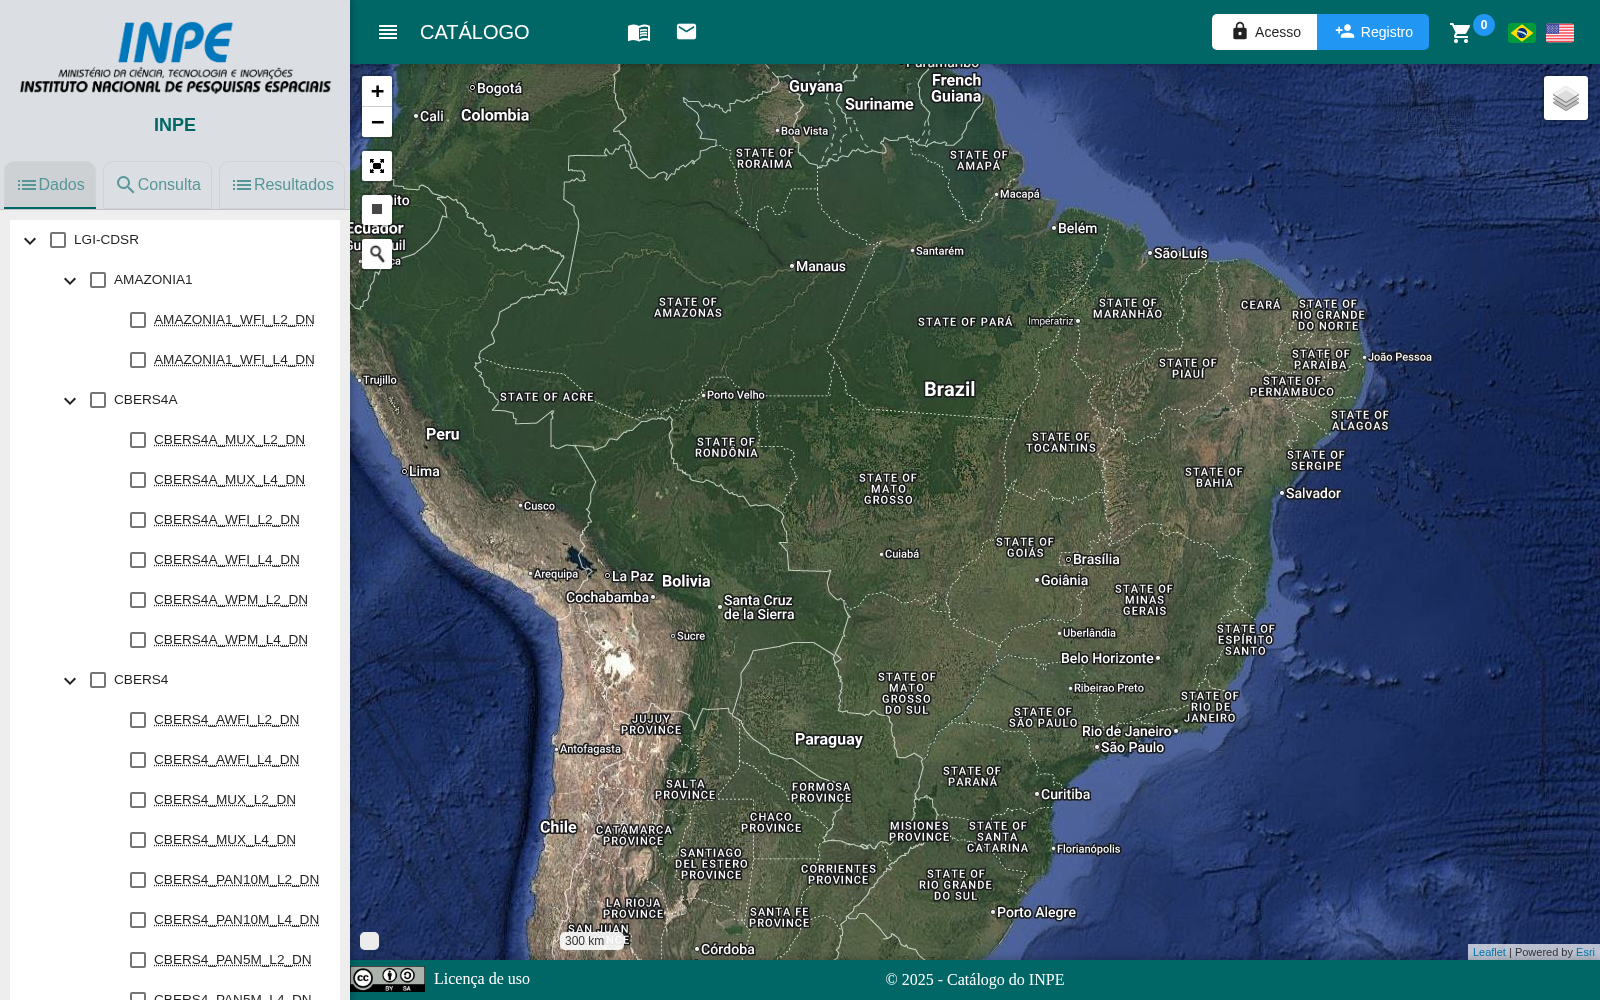Open the Leaflet link
Screen dimensions: 1600x1000
pyautogui.click(x=1489, y=952)
